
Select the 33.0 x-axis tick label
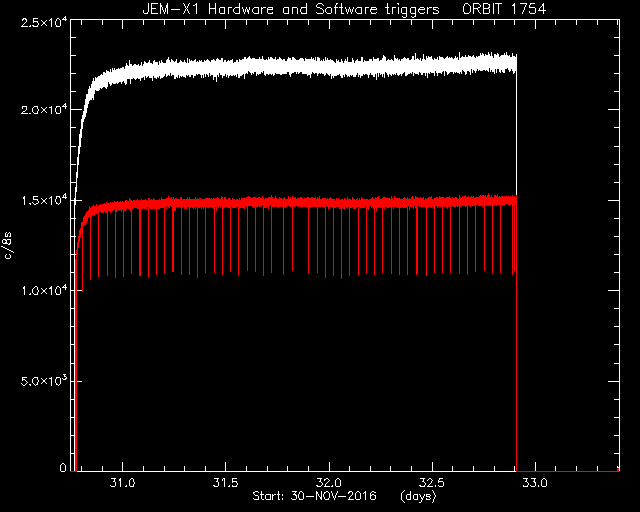point(535,483)
